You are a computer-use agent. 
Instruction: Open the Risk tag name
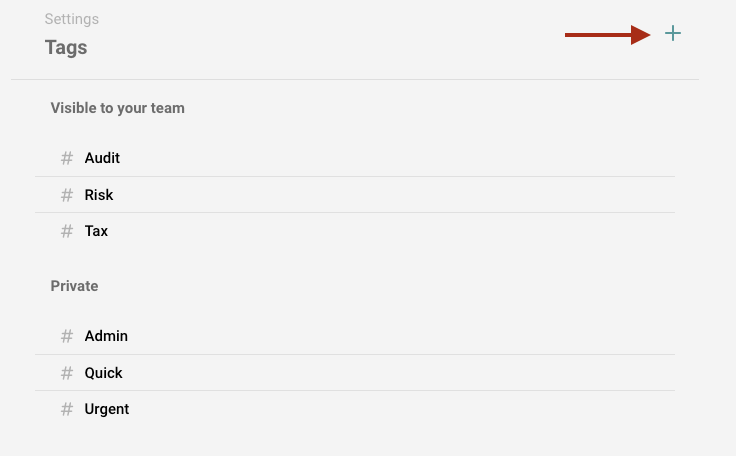(x=99, y=195)
